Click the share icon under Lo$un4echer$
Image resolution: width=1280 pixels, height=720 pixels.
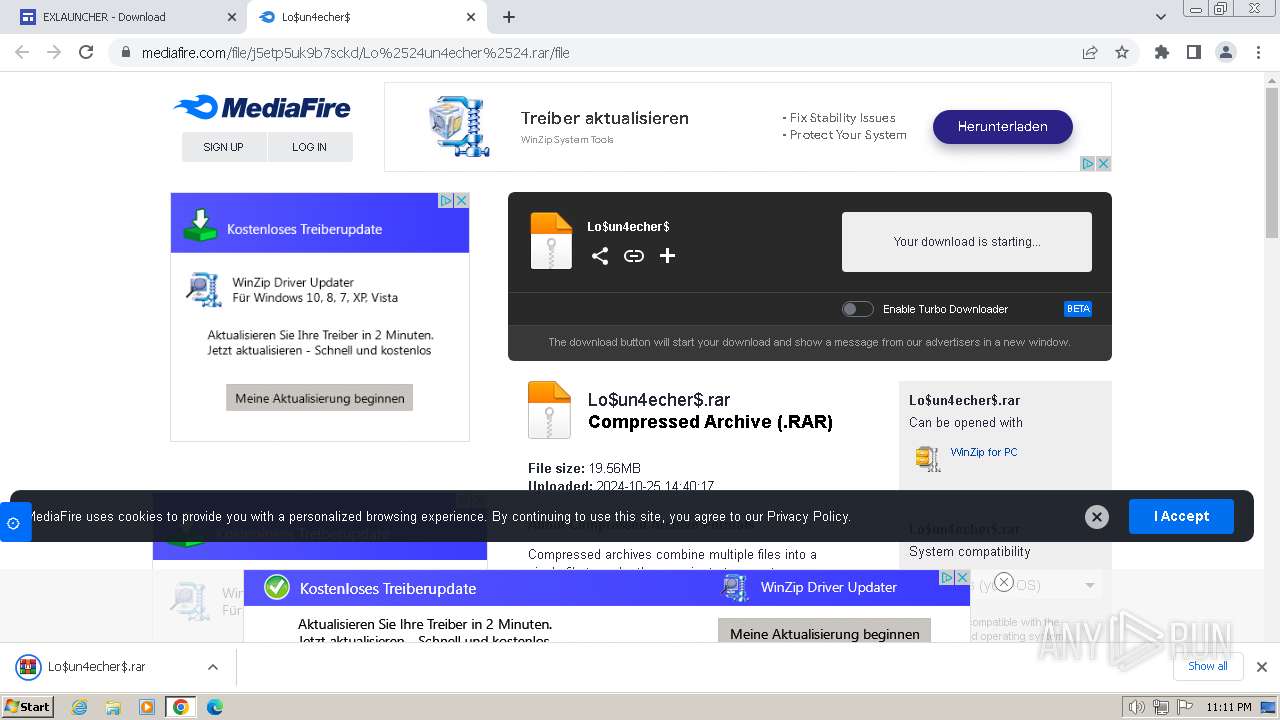pos(599,256)
